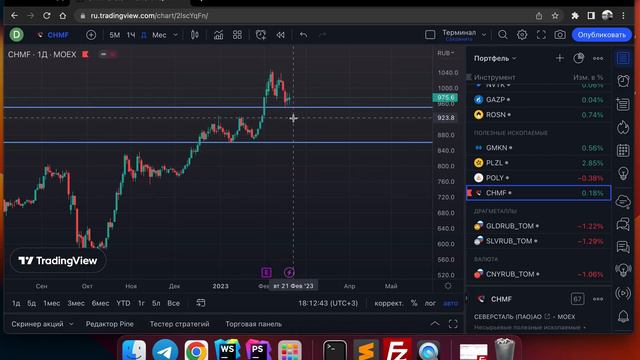This screenshot has height=360, width=640.
Task: Open the indicator templates grid icon
Action: [x=237, y=35]
